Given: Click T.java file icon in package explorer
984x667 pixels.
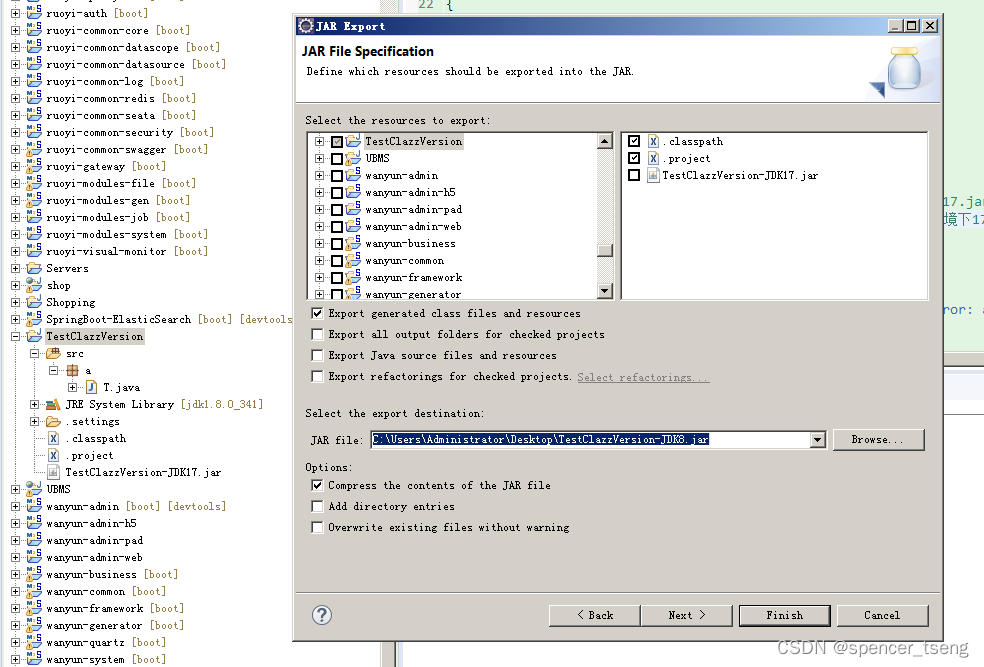Looking at the screenshot, I should coord(92,387).
